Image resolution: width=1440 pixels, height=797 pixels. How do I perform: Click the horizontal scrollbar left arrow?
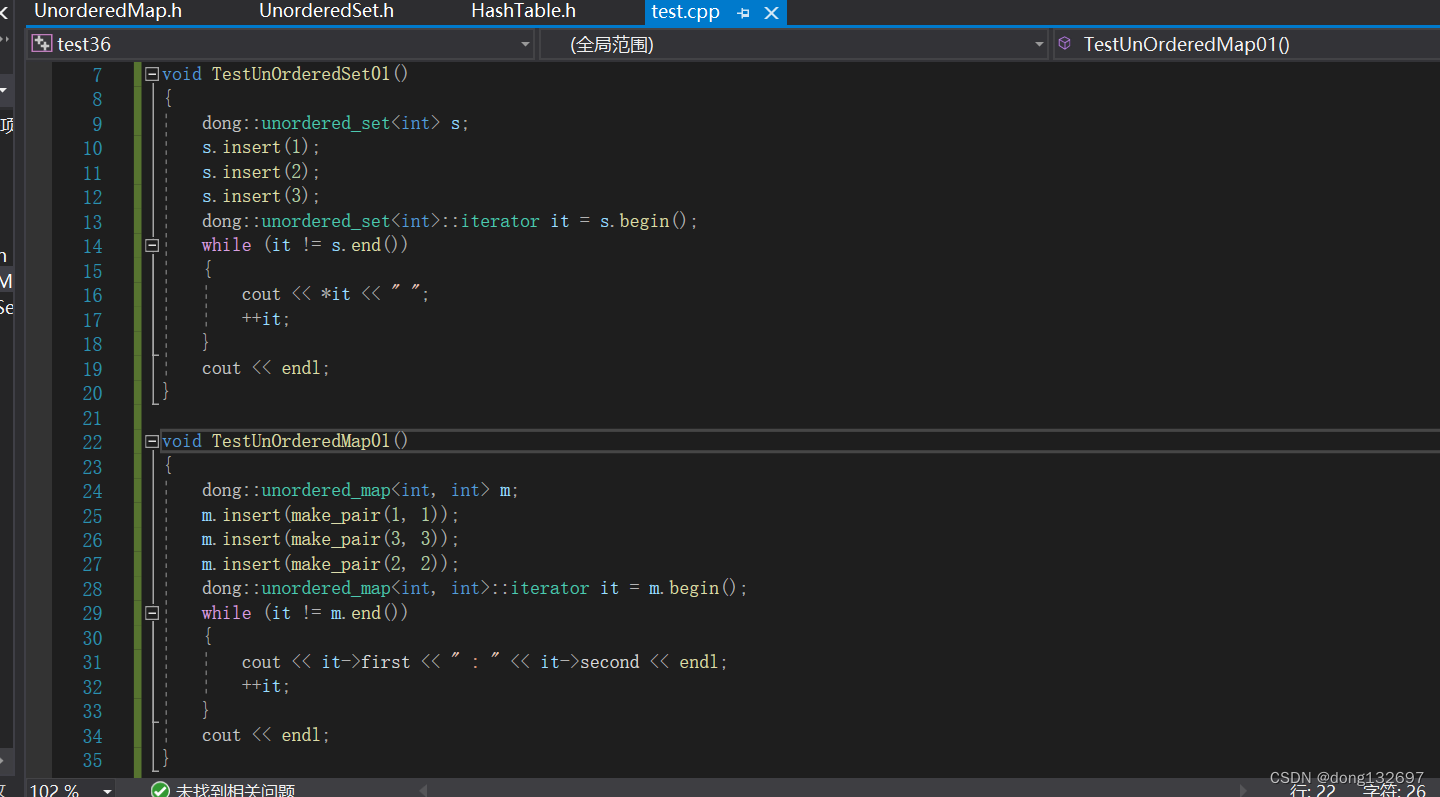(424, 790)
